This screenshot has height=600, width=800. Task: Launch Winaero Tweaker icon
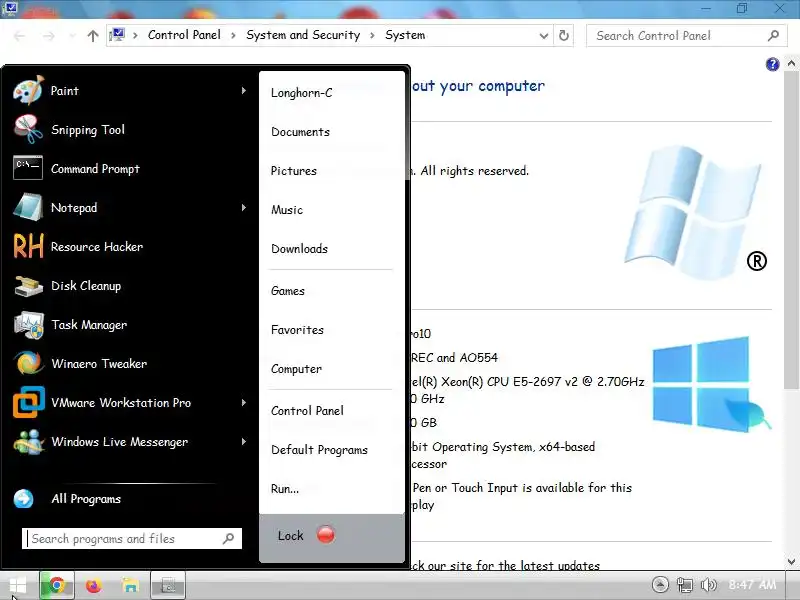(x=28, y=363)
